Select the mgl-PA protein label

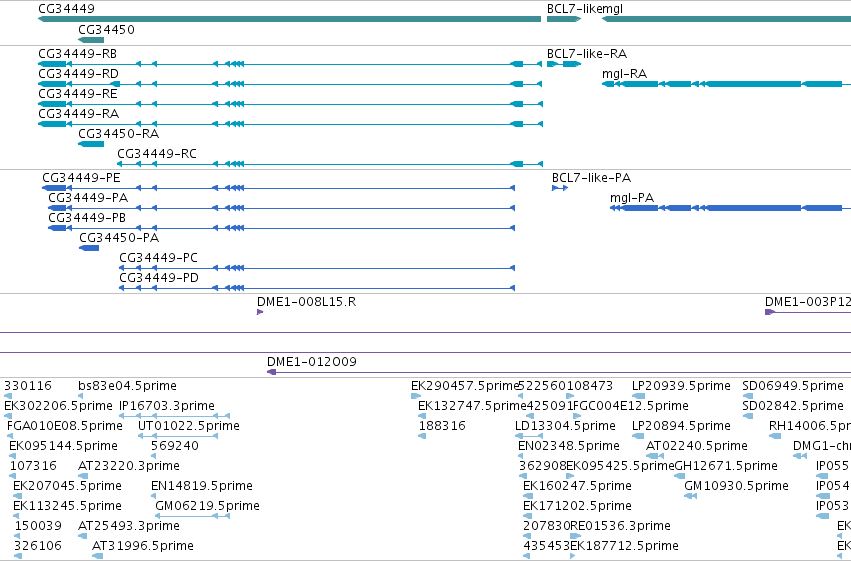[632, 198]
